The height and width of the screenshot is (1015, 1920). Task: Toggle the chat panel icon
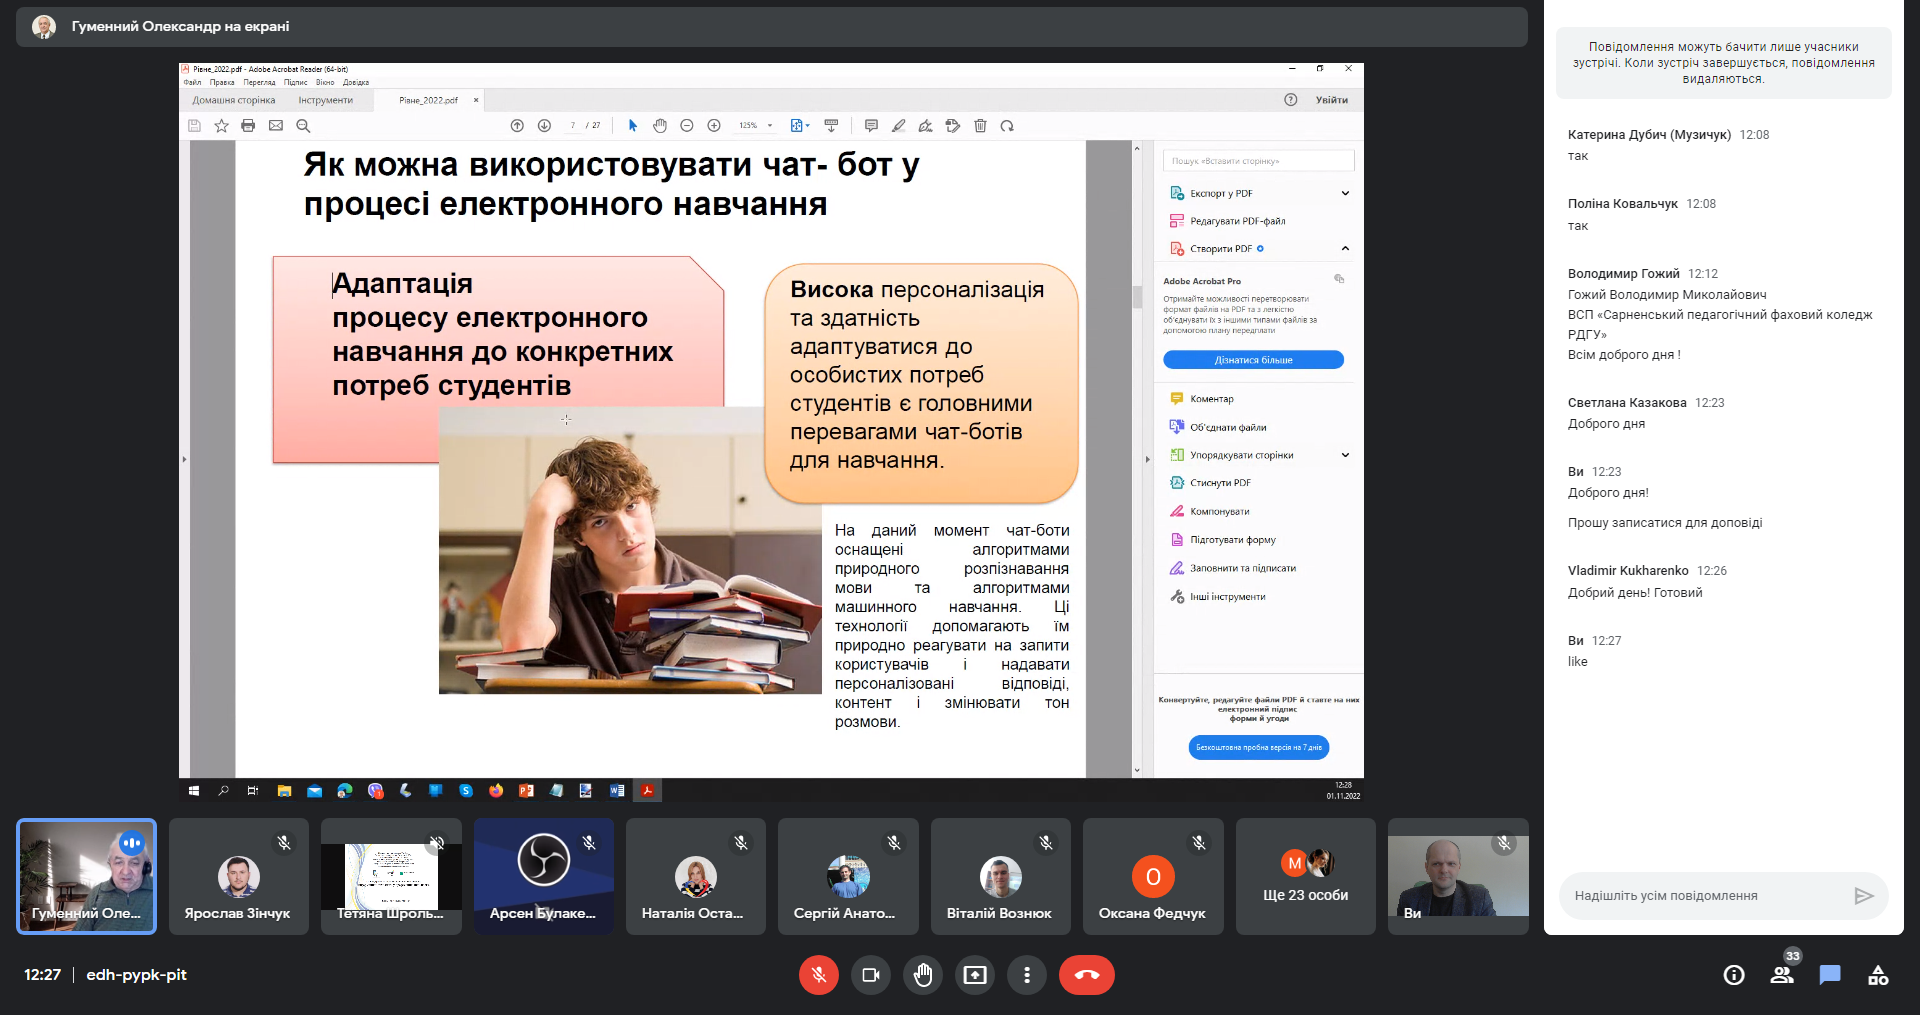(1830, 975)
